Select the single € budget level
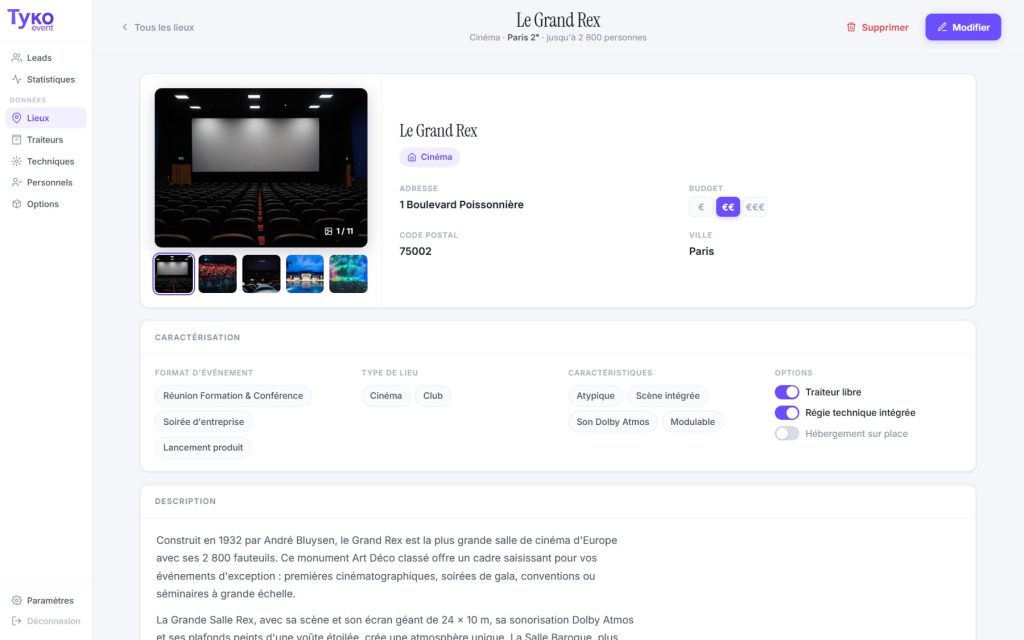 click(701, 207)
